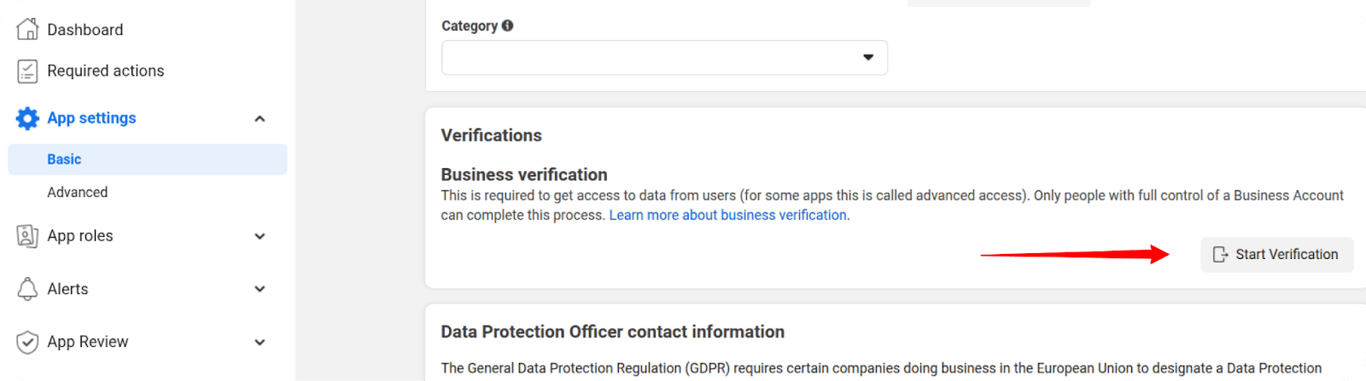Expand the App roles chevron
1366x381 pixels.
260,237
